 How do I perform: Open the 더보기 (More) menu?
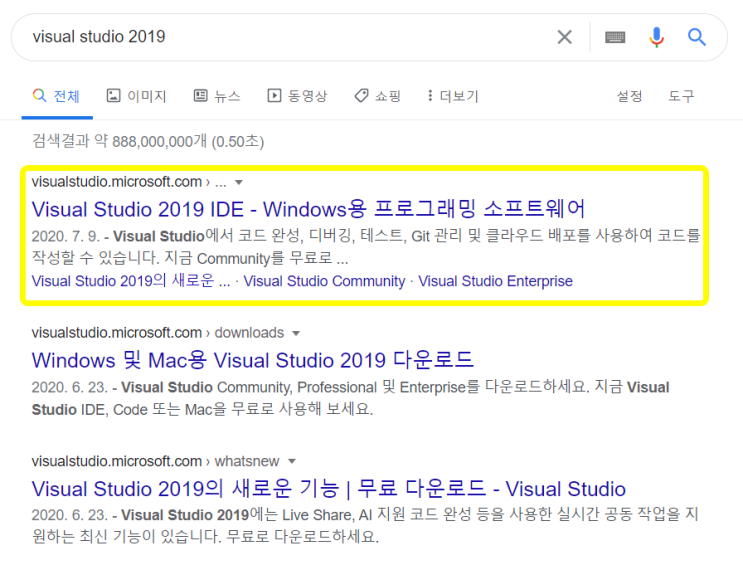coord(453,96)
